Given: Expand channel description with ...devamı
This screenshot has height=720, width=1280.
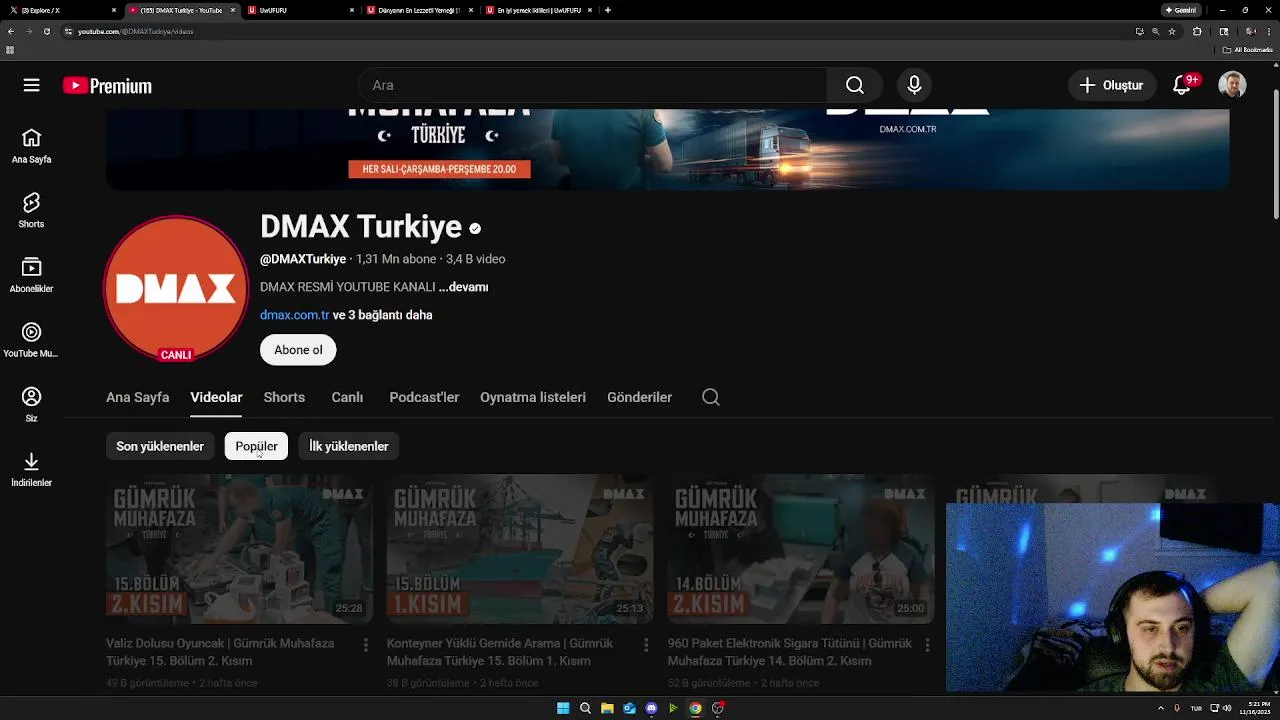Looking at the screenshot, I should 463,287.
